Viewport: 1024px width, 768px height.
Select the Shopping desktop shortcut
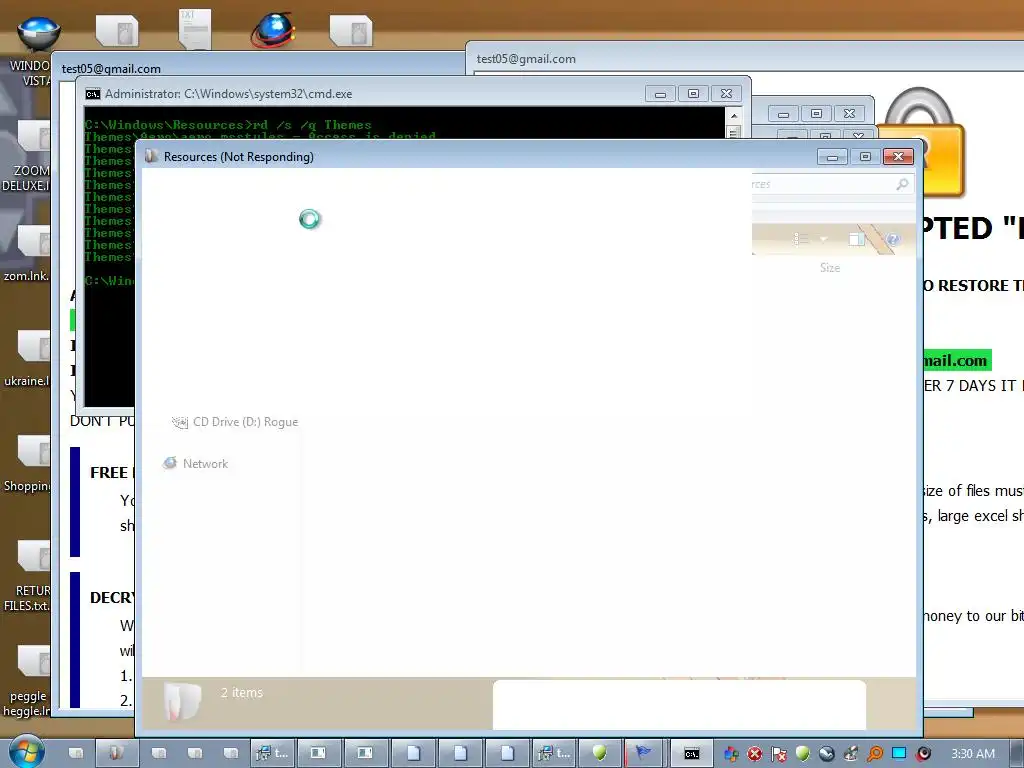point(26,464)
